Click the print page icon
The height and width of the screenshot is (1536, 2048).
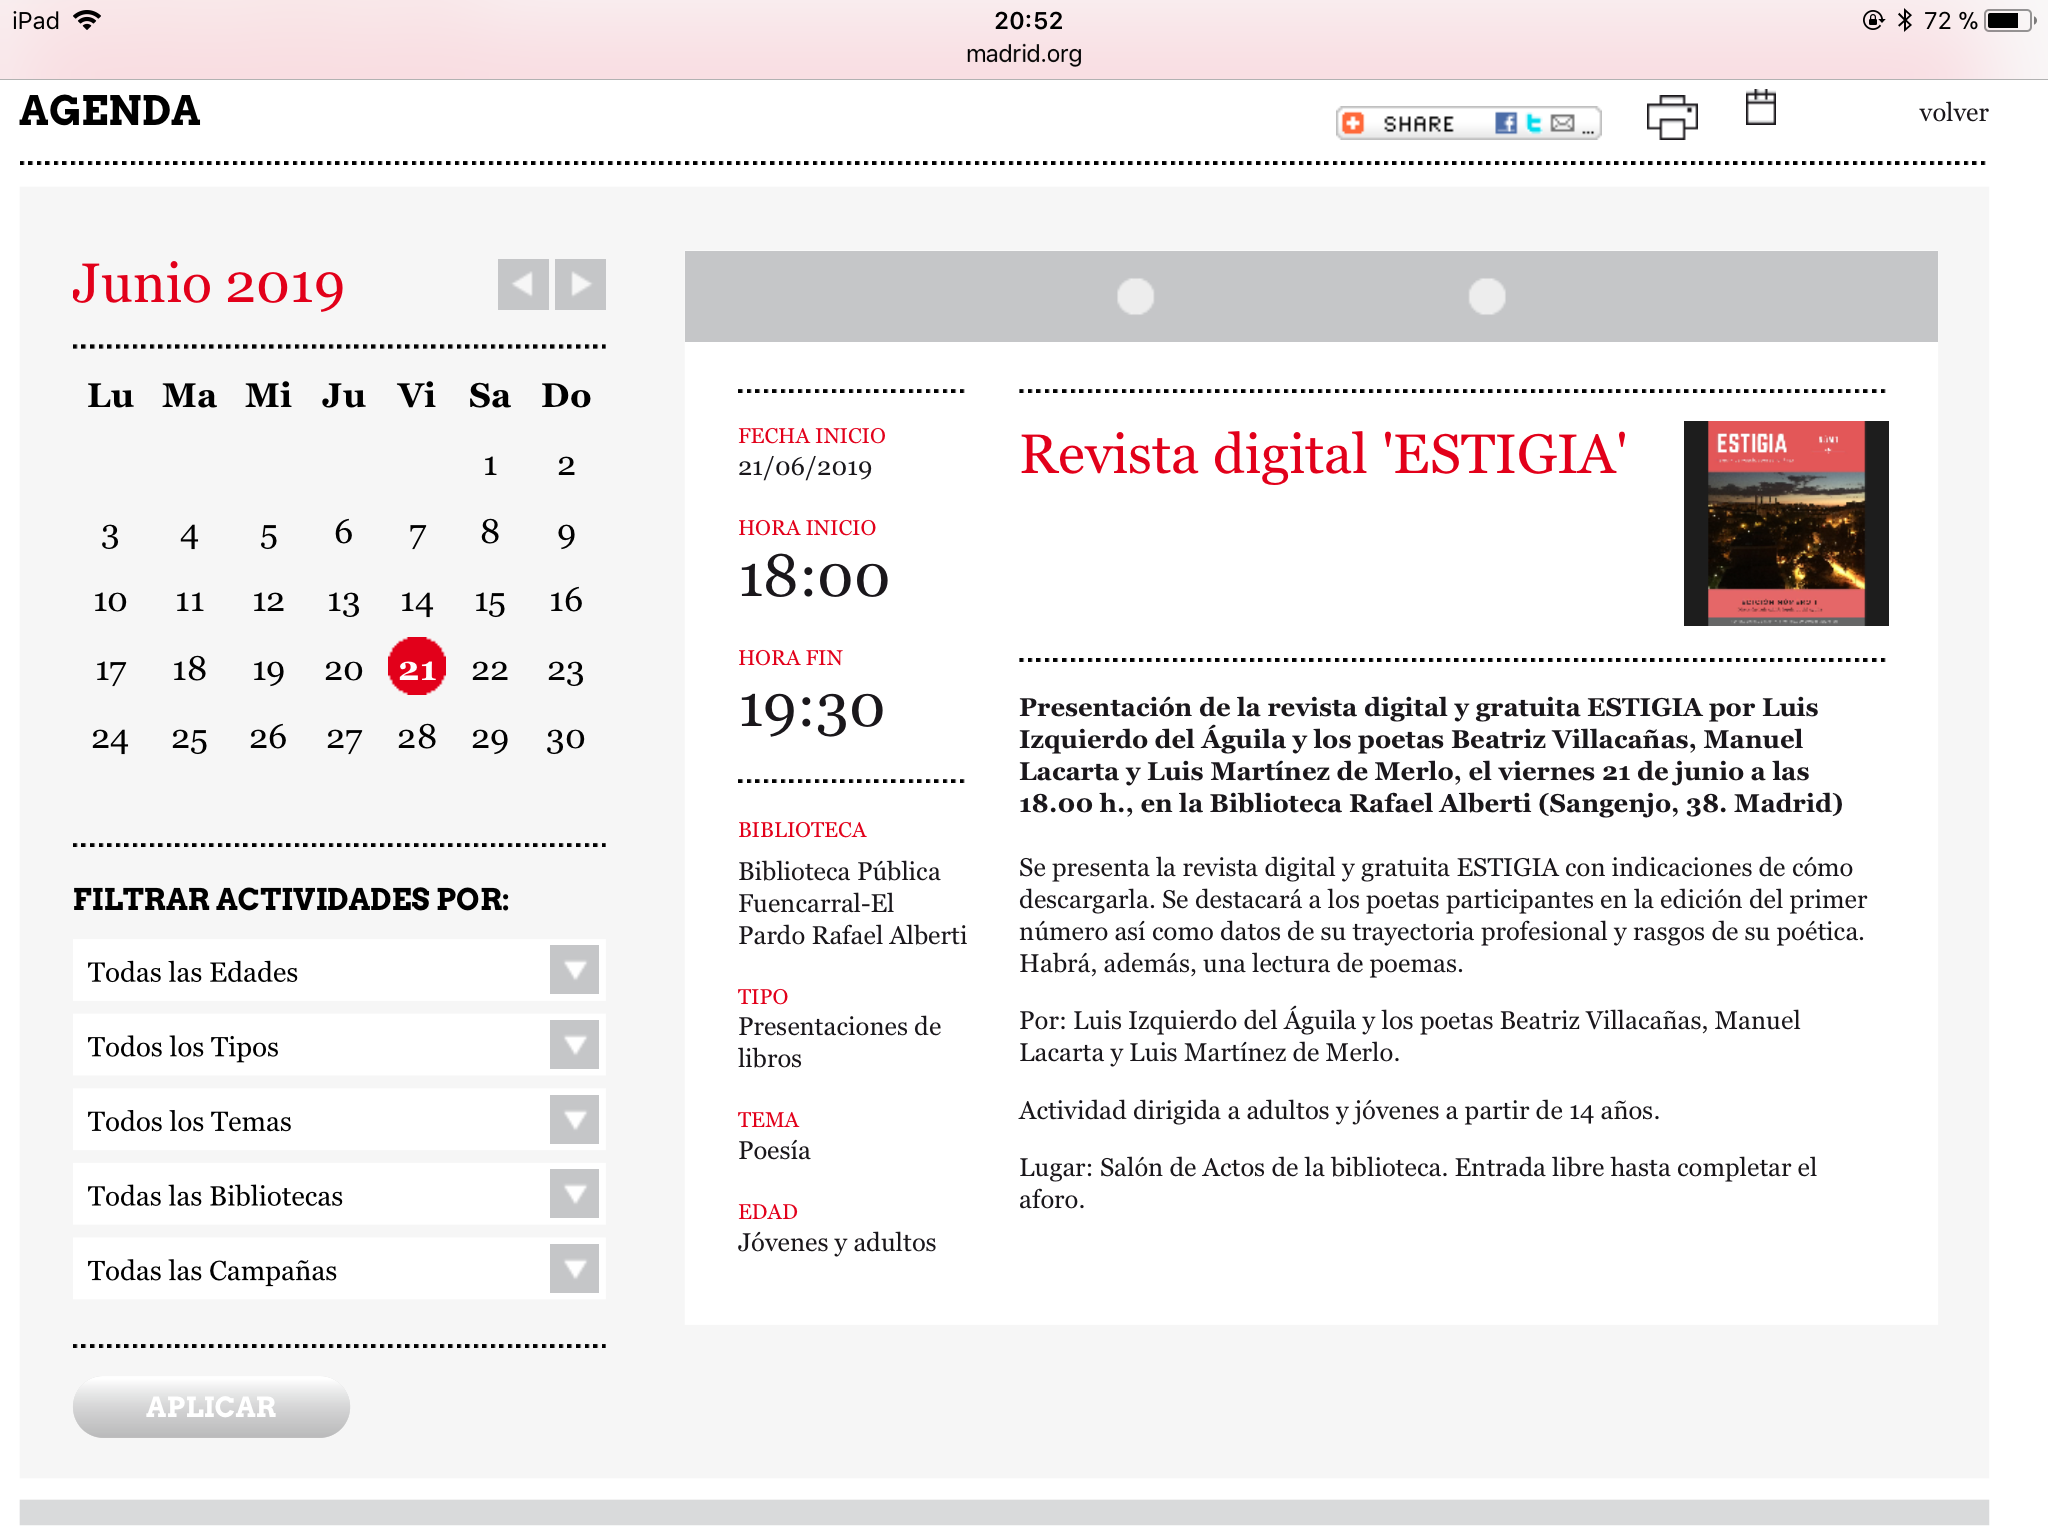[1671, 117]
